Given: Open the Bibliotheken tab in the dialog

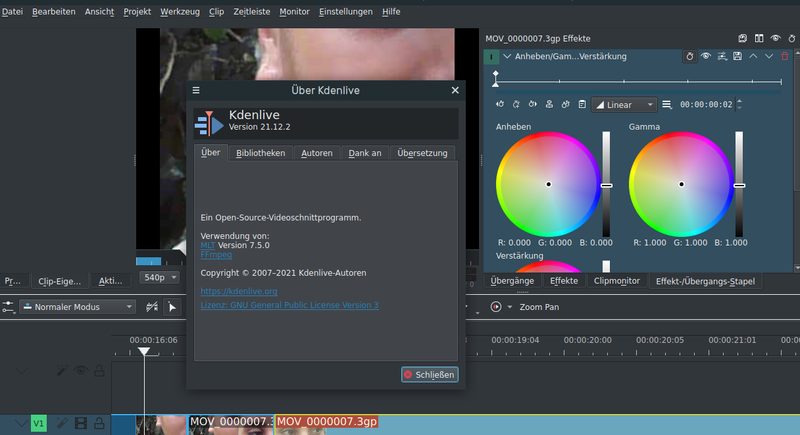Looking at the screenshot, I should tap(260, 153).
